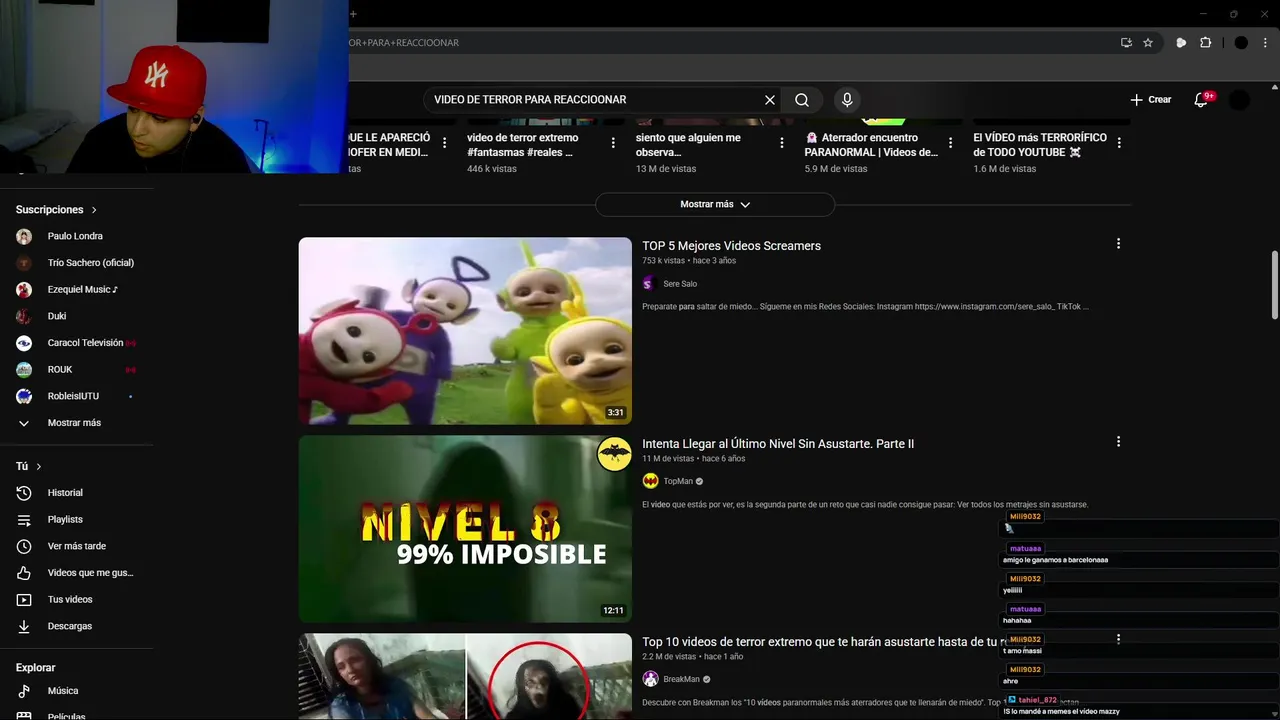The width and height of the screenshot is (1280, 720).
Task: Start voice search with microphone icon
Action: click(847, 100)
